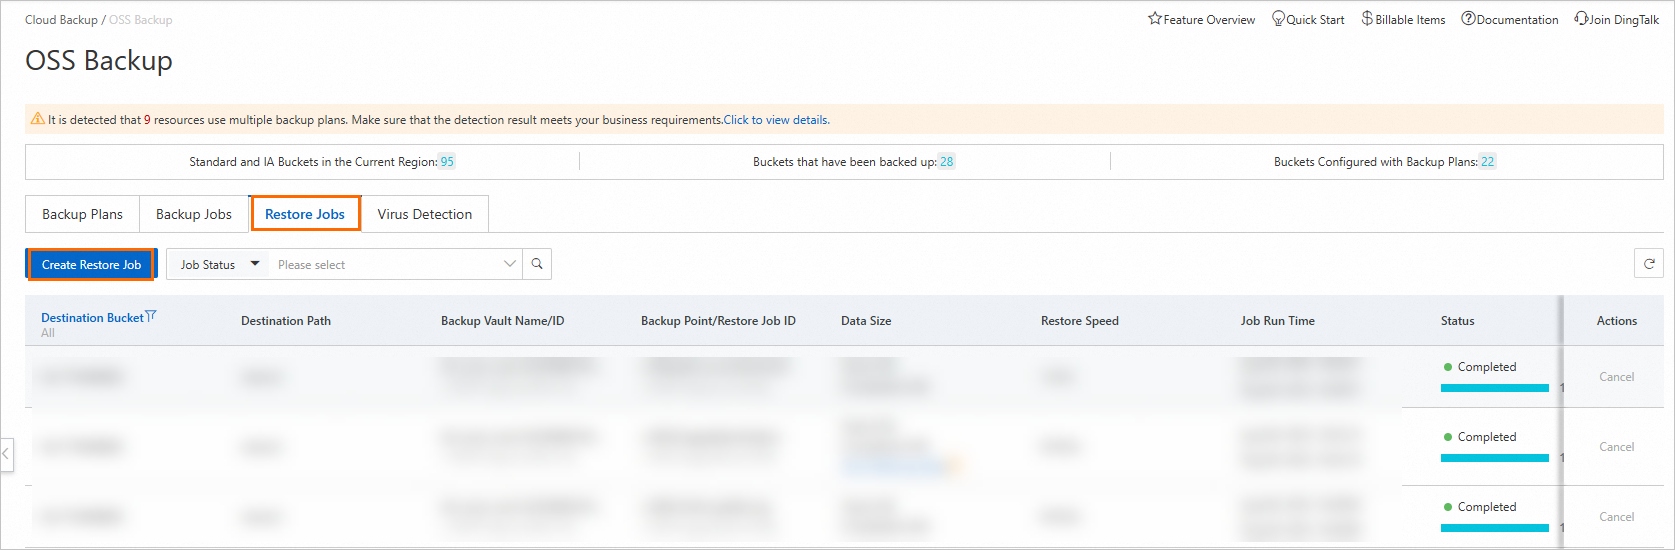The height and width of the screenshot is (550, 1675).
Task: Click the Backup Vault Name/ID column header
Action: pos(503,321)
